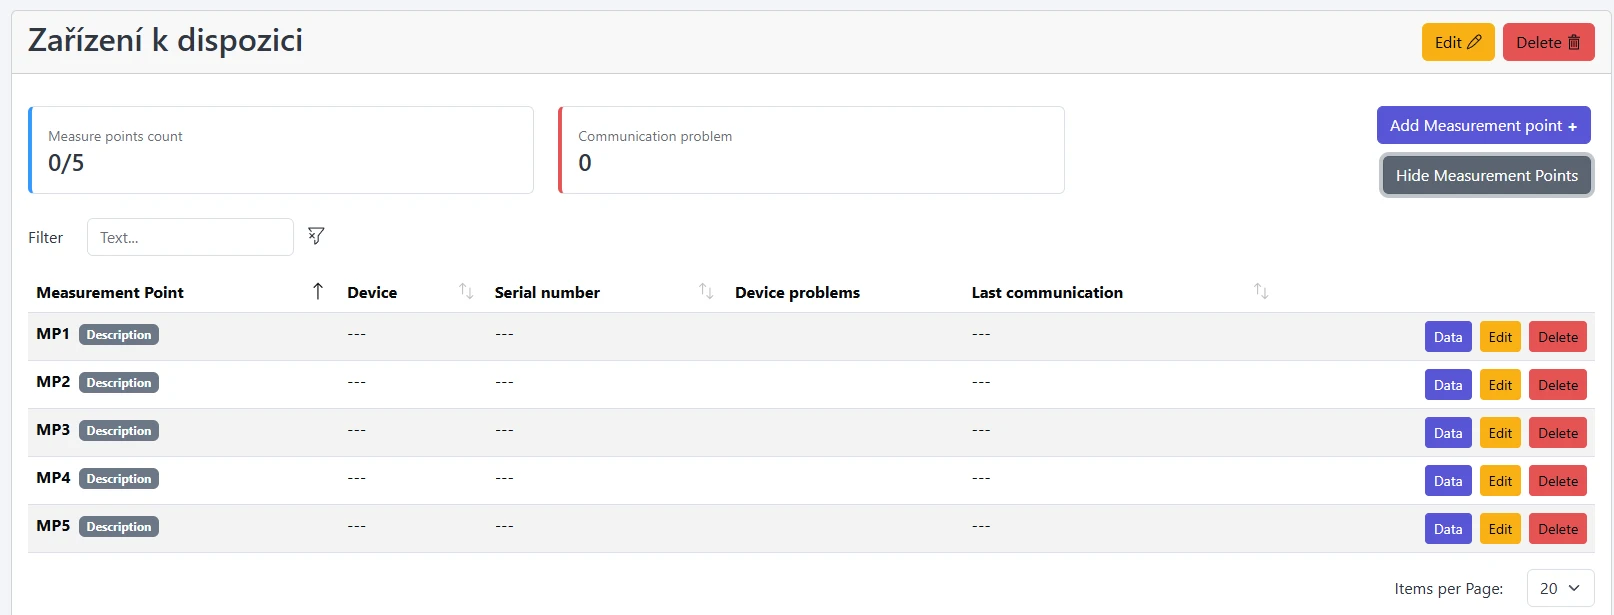Select the MP1 row label
The image size is (1614, 615).
click(53, 334)
